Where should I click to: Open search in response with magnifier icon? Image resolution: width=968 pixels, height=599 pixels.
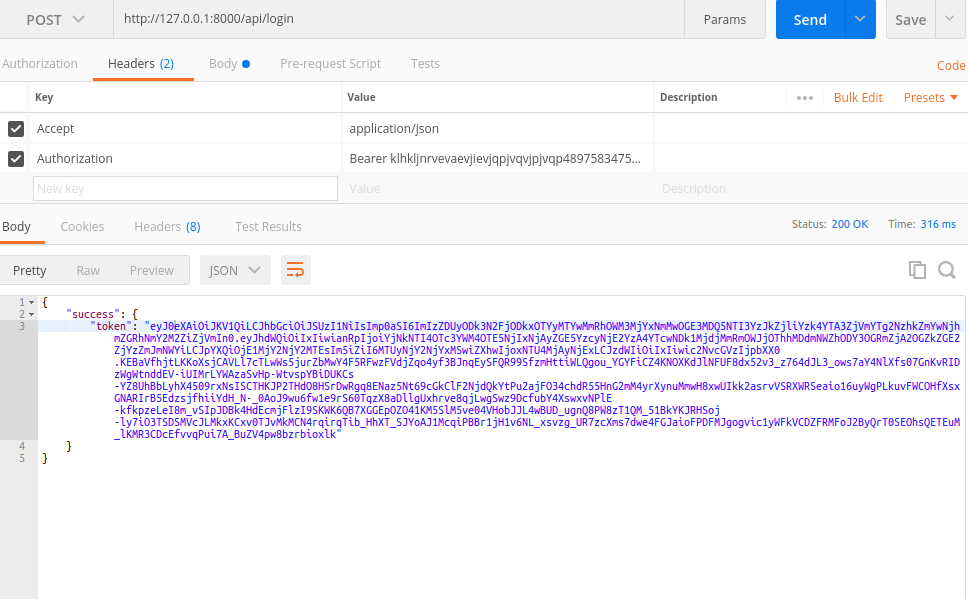click(946, 269)
